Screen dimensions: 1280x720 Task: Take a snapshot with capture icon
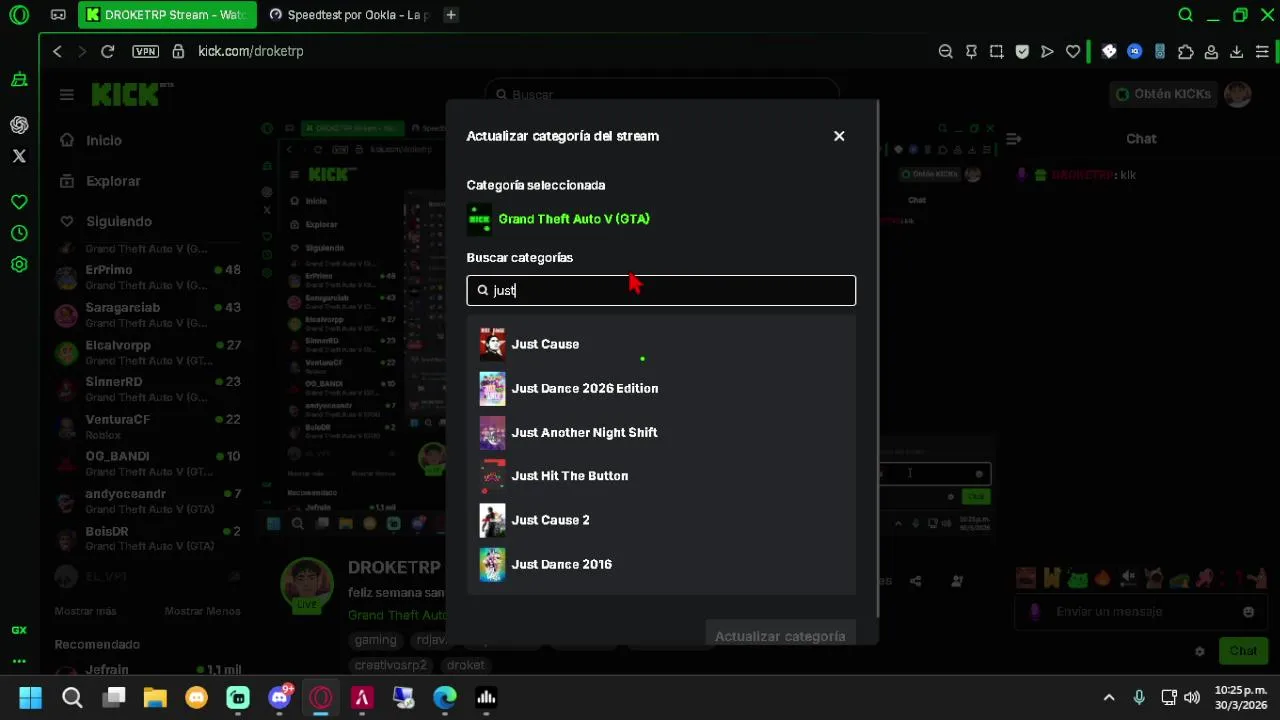[996, 52]
